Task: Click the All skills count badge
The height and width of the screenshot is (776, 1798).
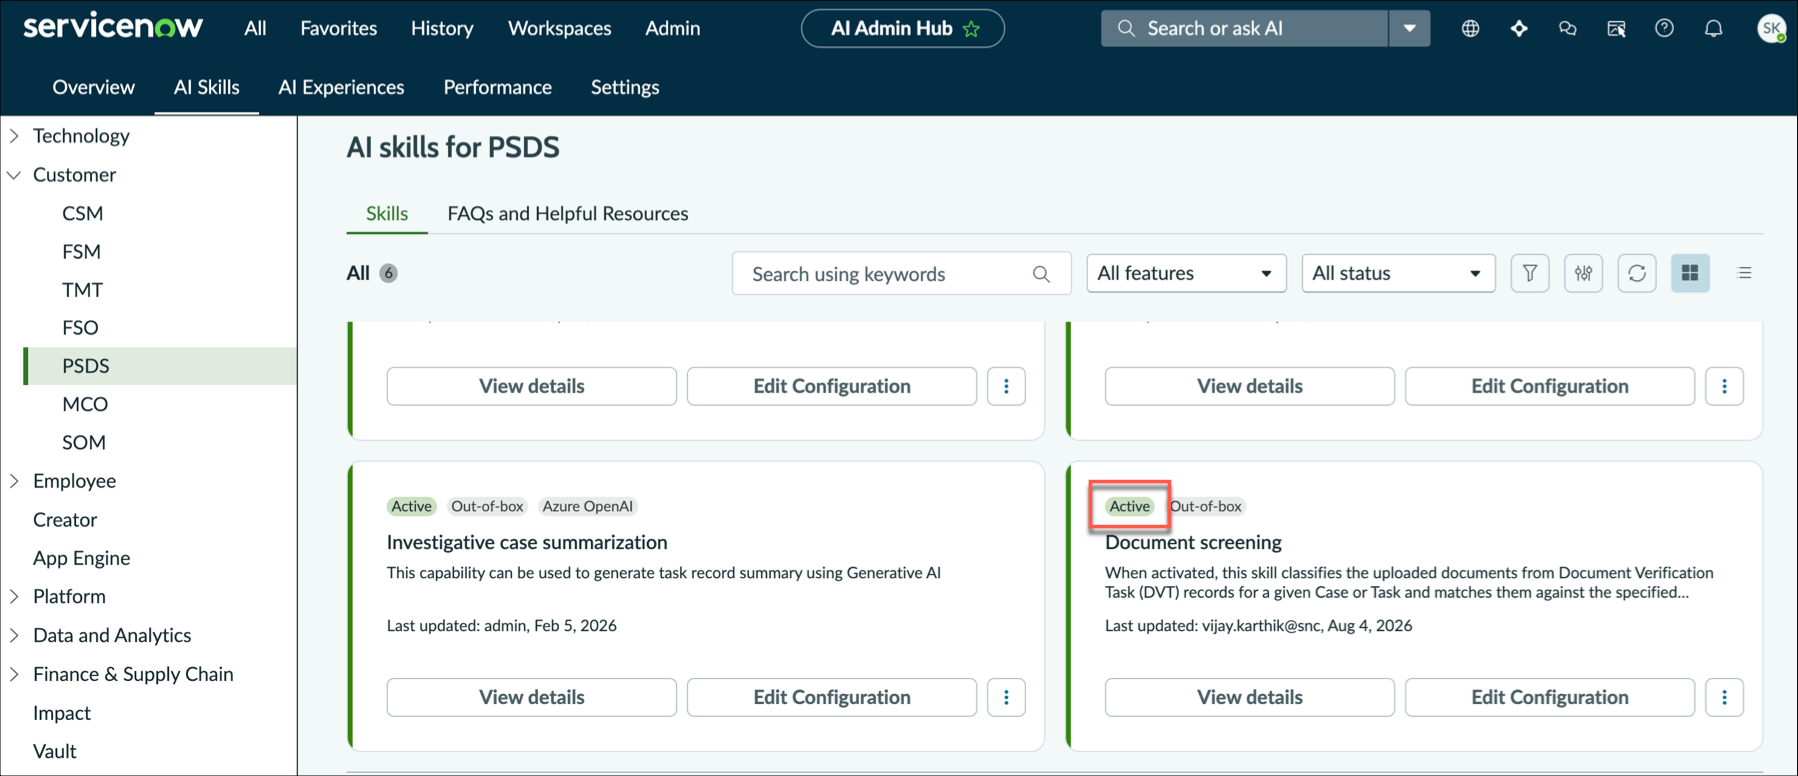Action: [x=388, y=273]
